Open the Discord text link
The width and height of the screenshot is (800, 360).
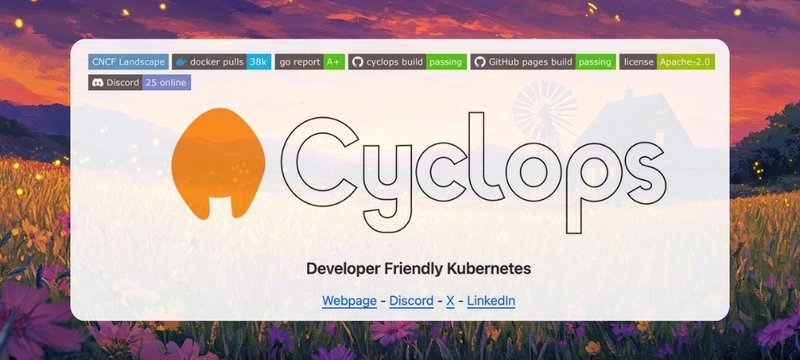411,301
